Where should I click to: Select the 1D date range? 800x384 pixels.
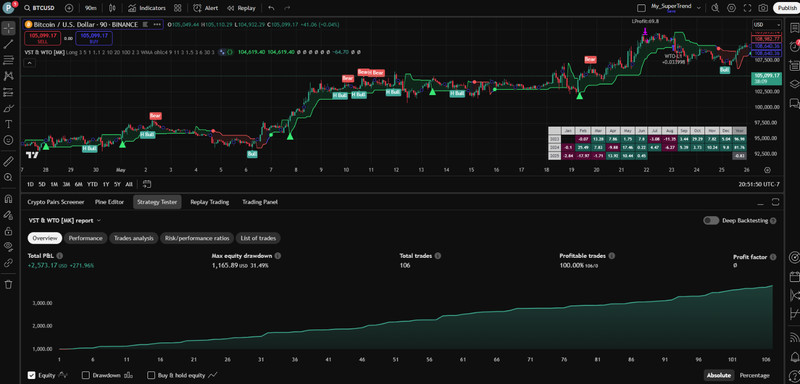point(30,185)
